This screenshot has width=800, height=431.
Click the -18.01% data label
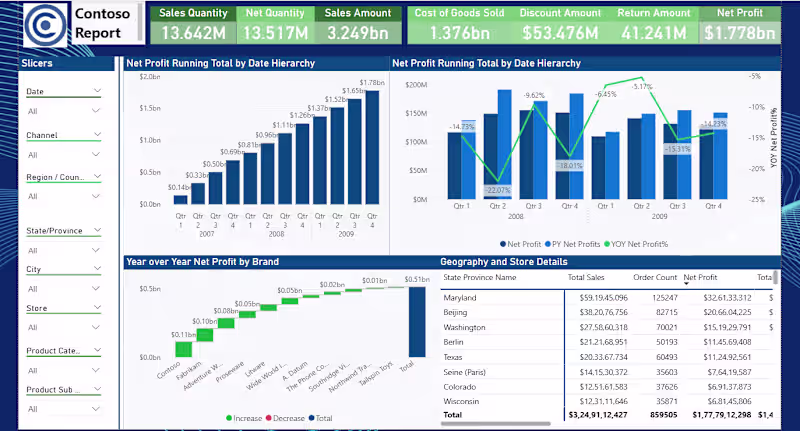click(569, 165)
